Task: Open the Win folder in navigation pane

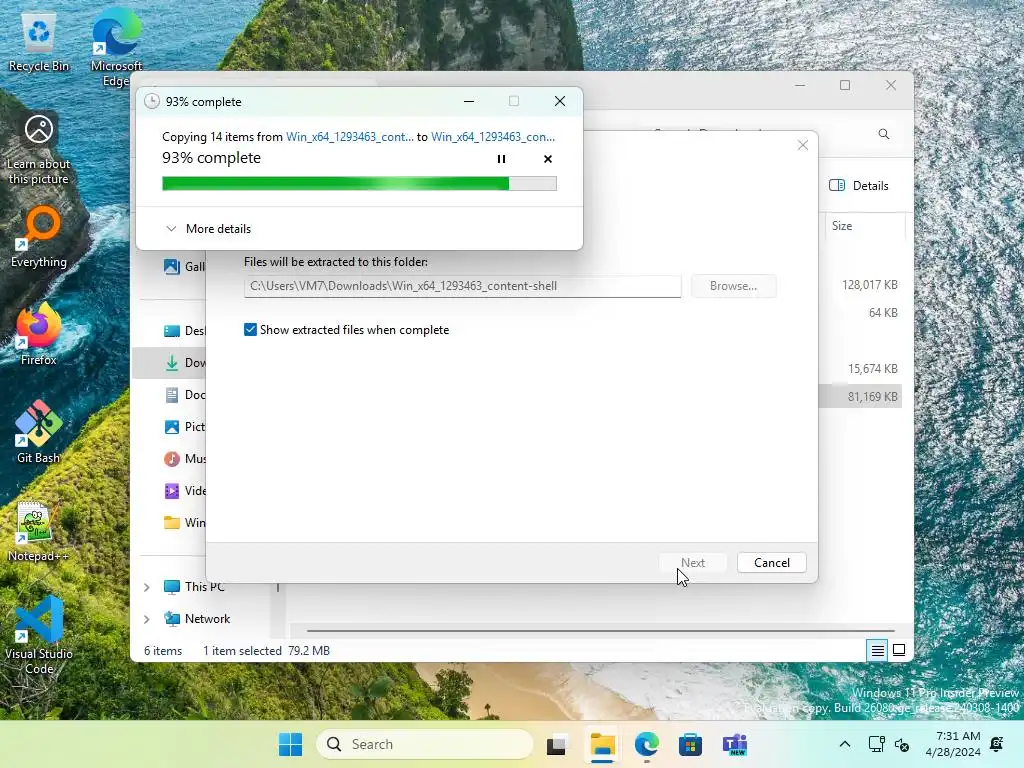Action: 184,522
